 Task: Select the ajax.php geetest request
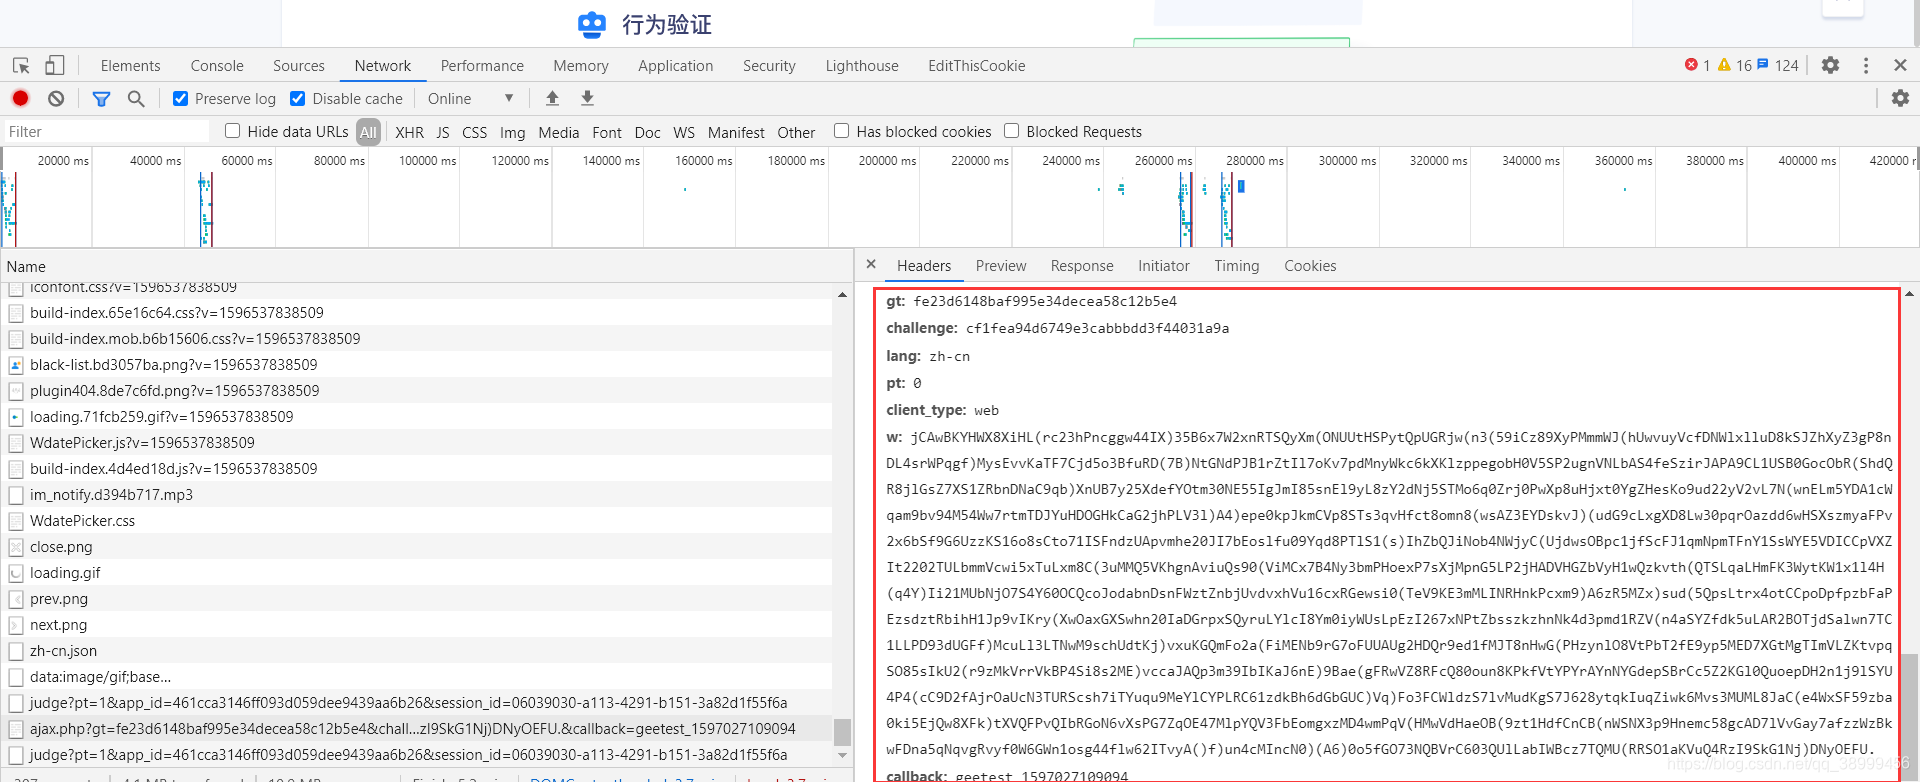[x=418, y=728]
